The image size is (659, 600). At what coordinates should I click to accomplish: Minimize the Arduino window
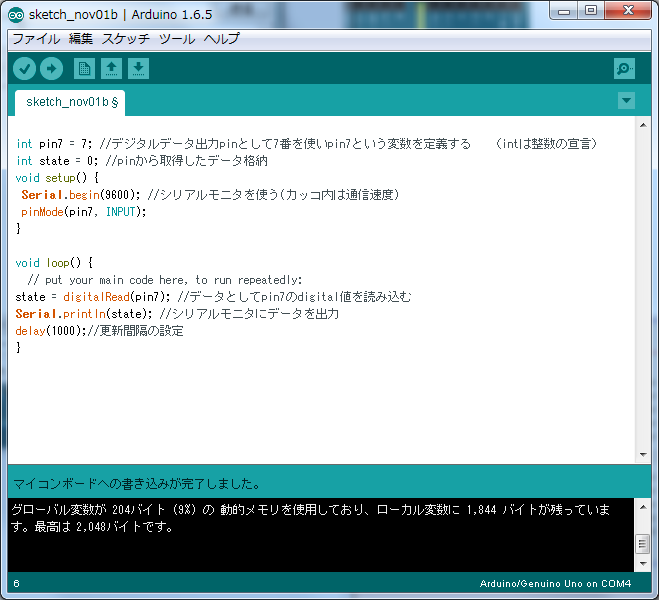coord(564,11)
